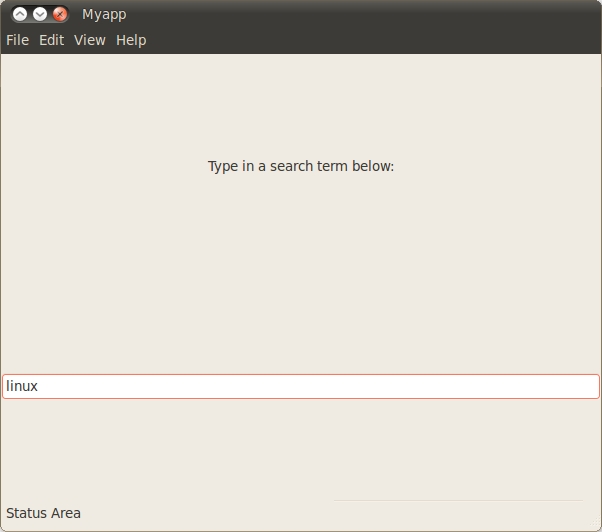Image resolution: width=602 pixels, height=532 pixels.
Task: Click the 'Type in a search term below:' label
Action: pyautogui.click(x=301, y=166)
